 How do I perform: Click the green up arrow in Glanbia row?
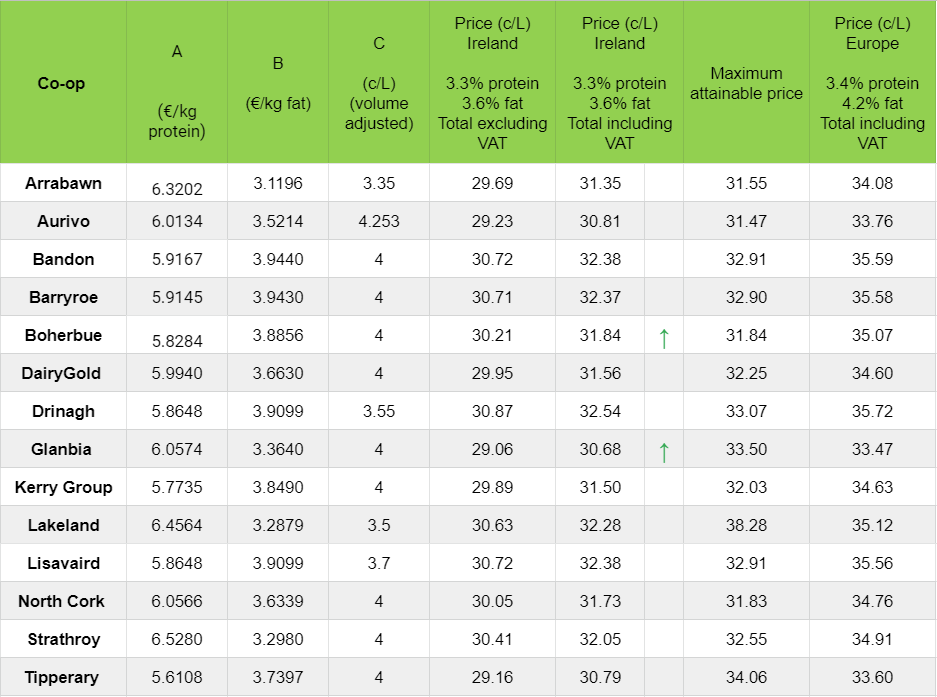pyautogui.click(x=663, y=452)
